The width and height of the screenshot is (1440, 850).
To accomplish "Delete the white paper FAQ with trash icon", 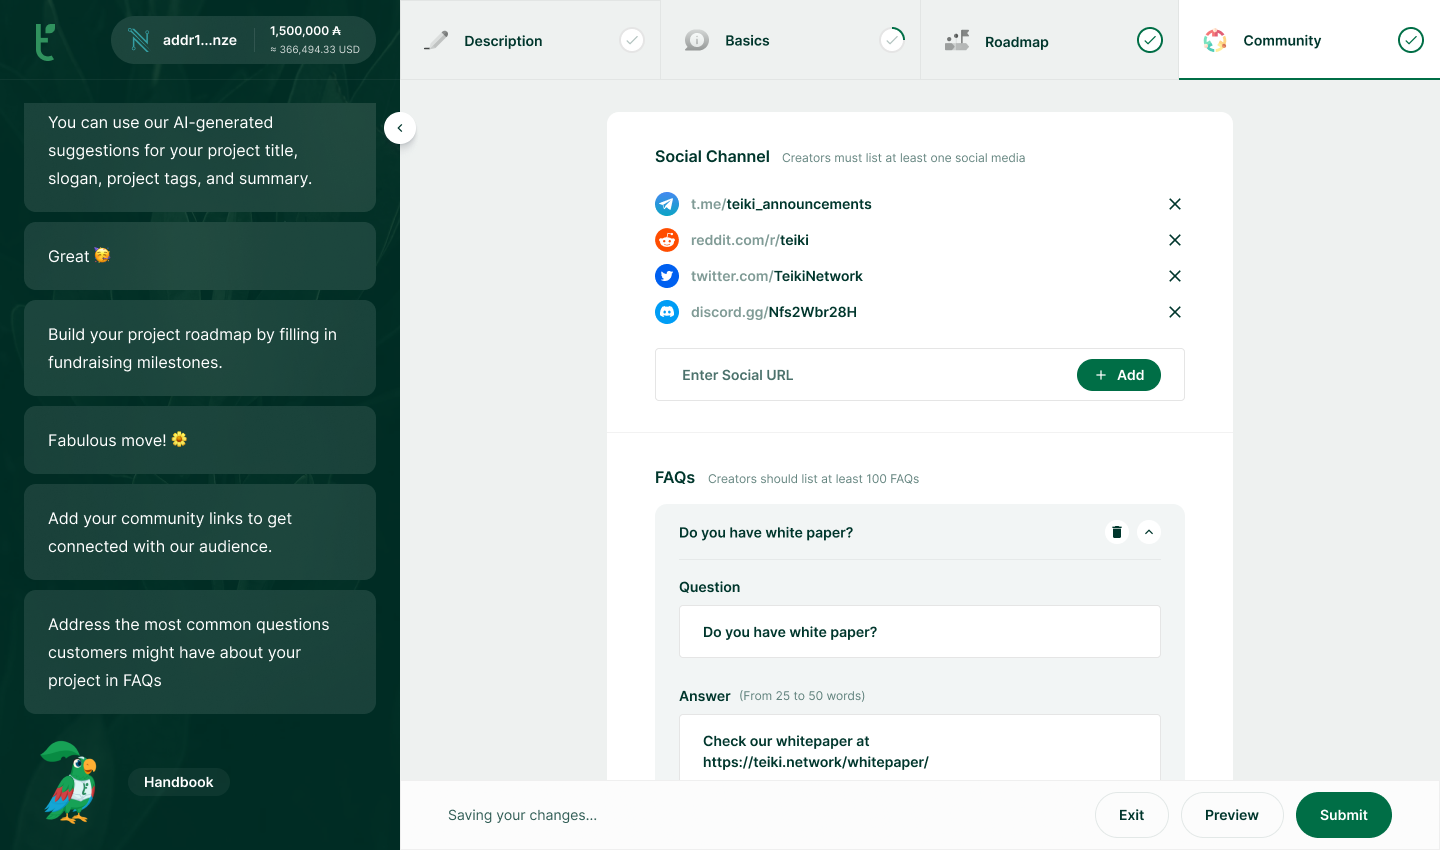I will [x=1117, y=532].
